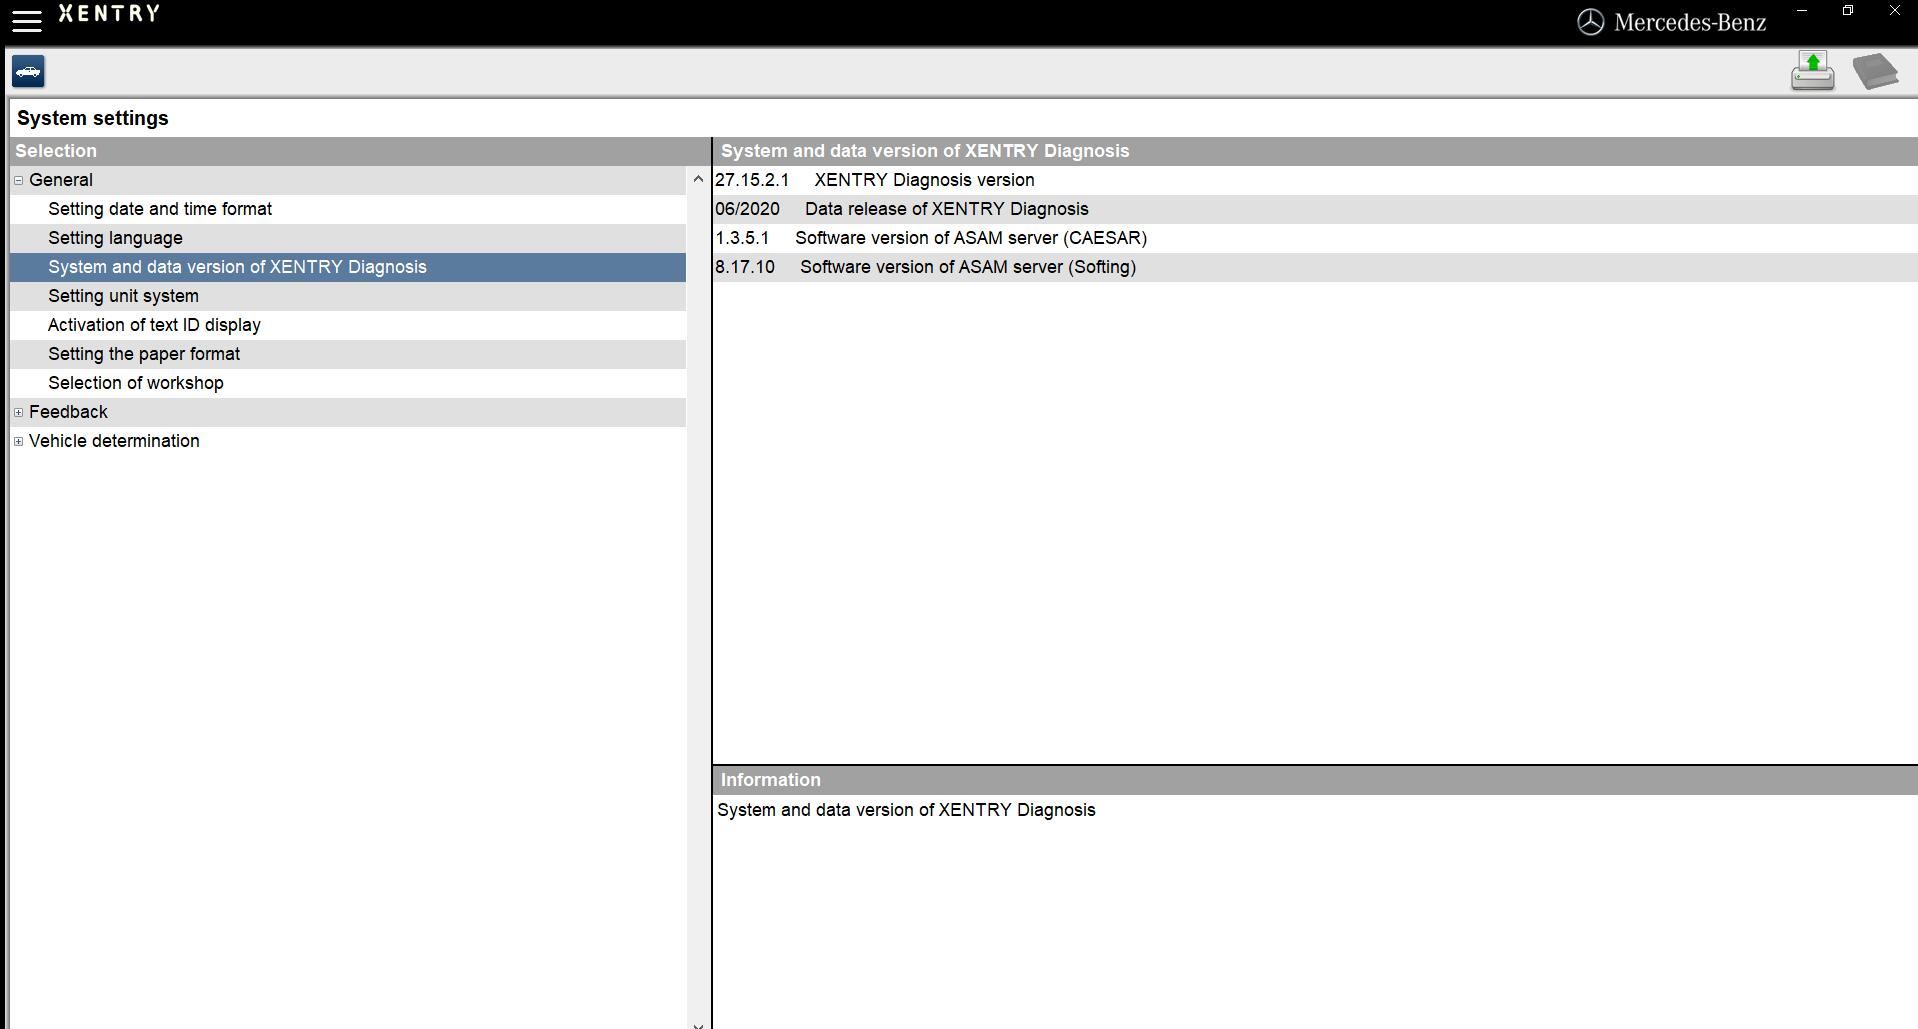Close the XENTRY window
Screen dimensions: 1918x1029
point(1894,11)
